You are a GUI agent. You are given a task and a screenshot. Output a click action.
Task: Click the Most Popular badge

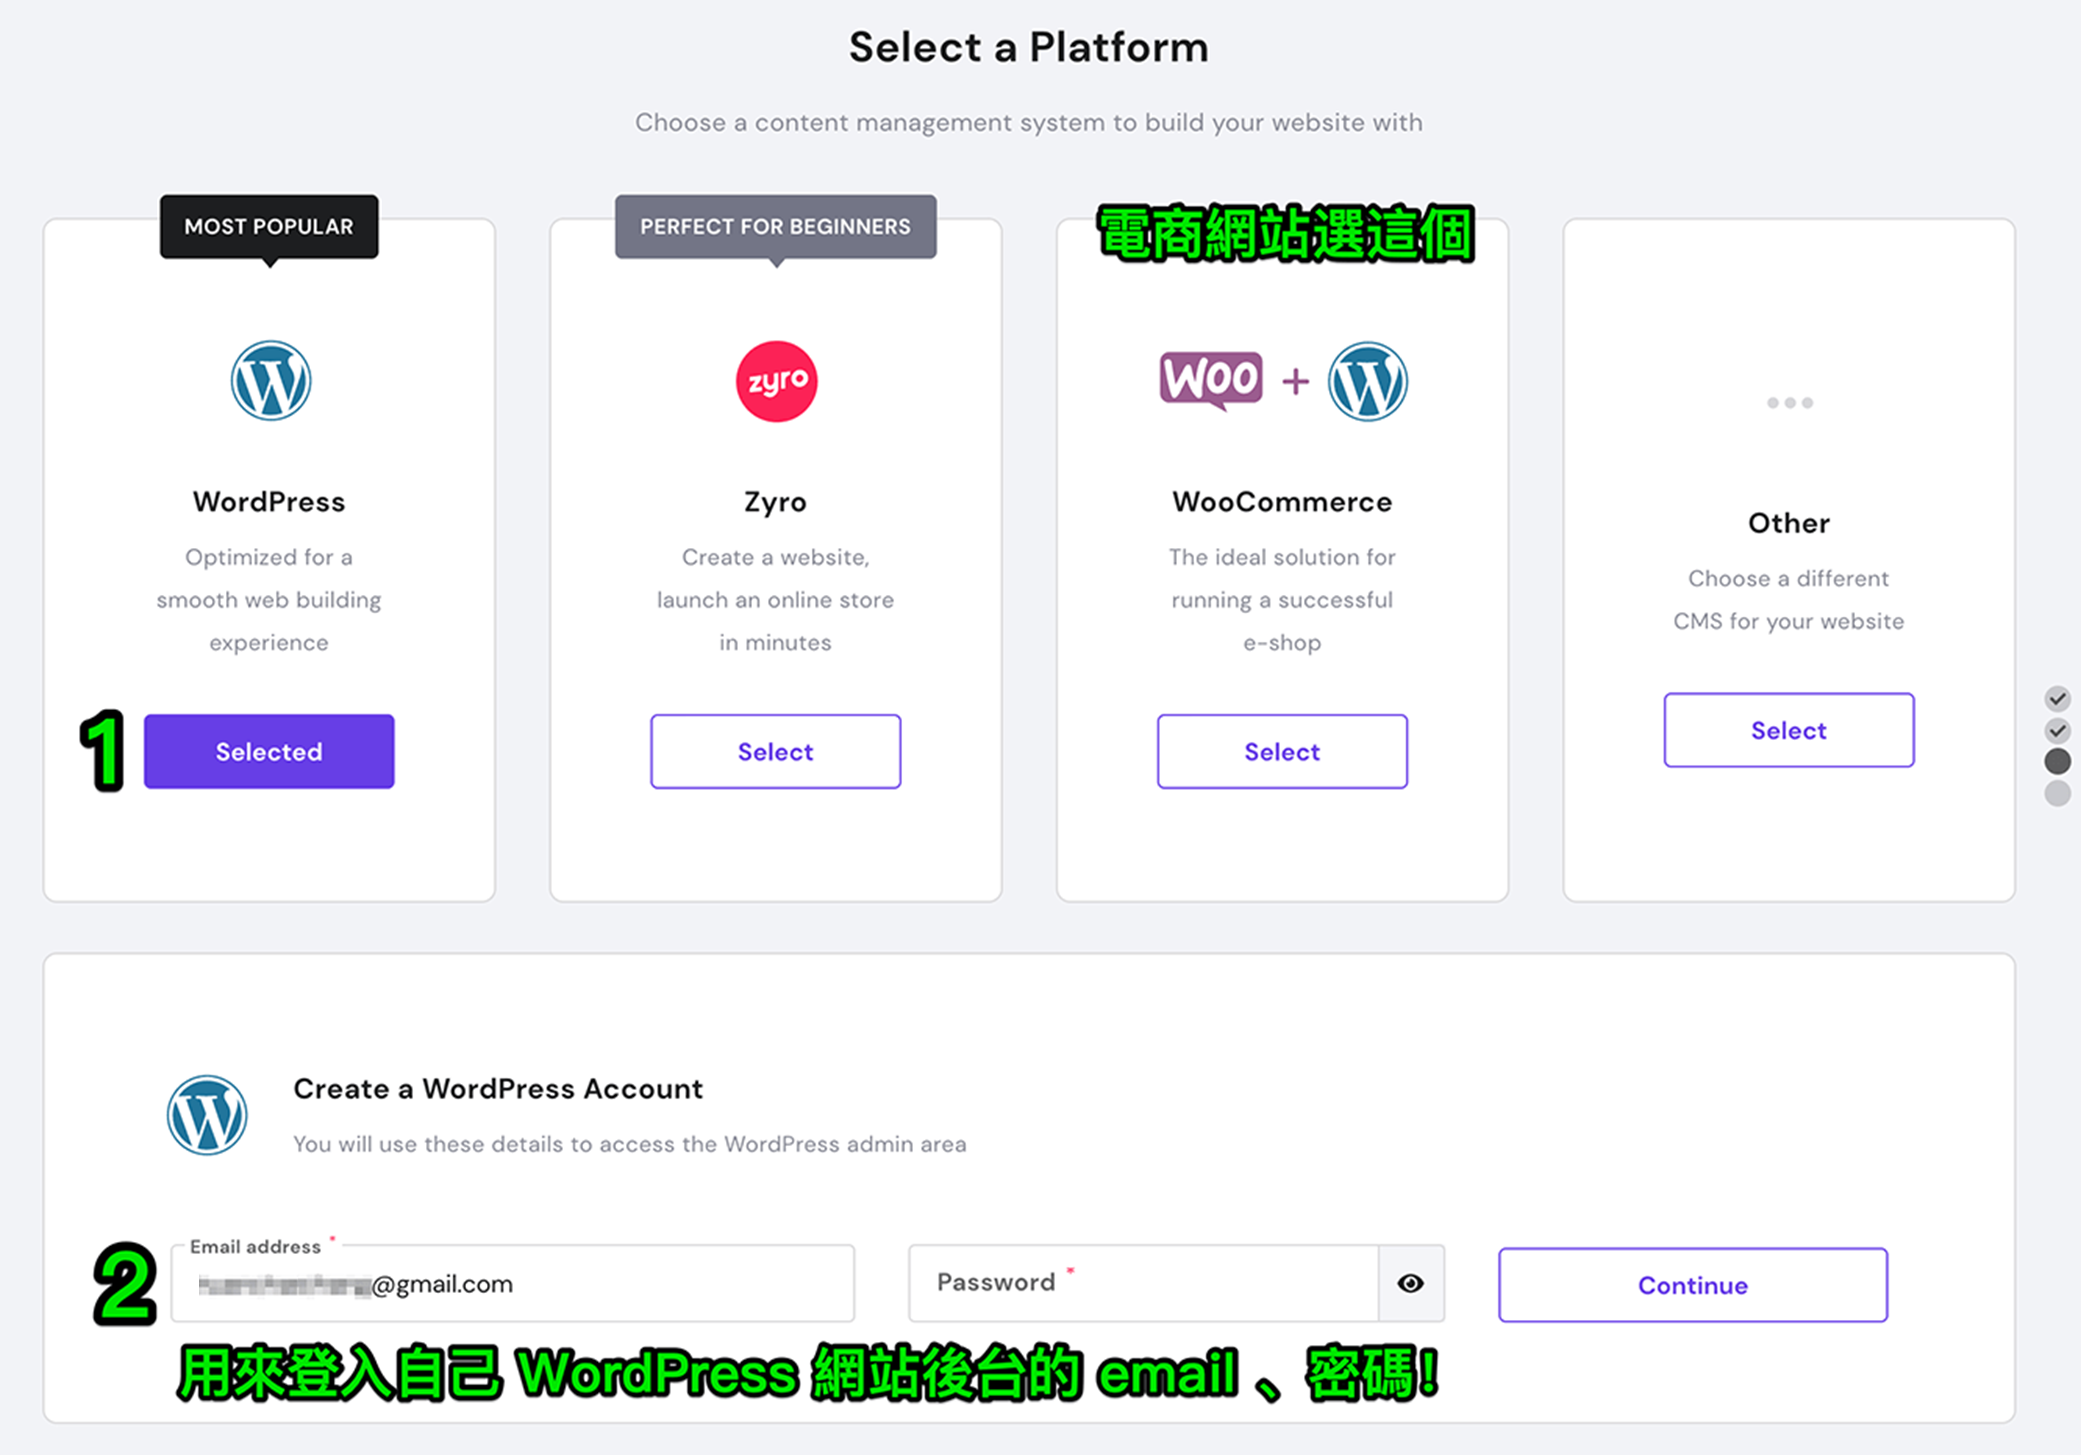point(269,227)
